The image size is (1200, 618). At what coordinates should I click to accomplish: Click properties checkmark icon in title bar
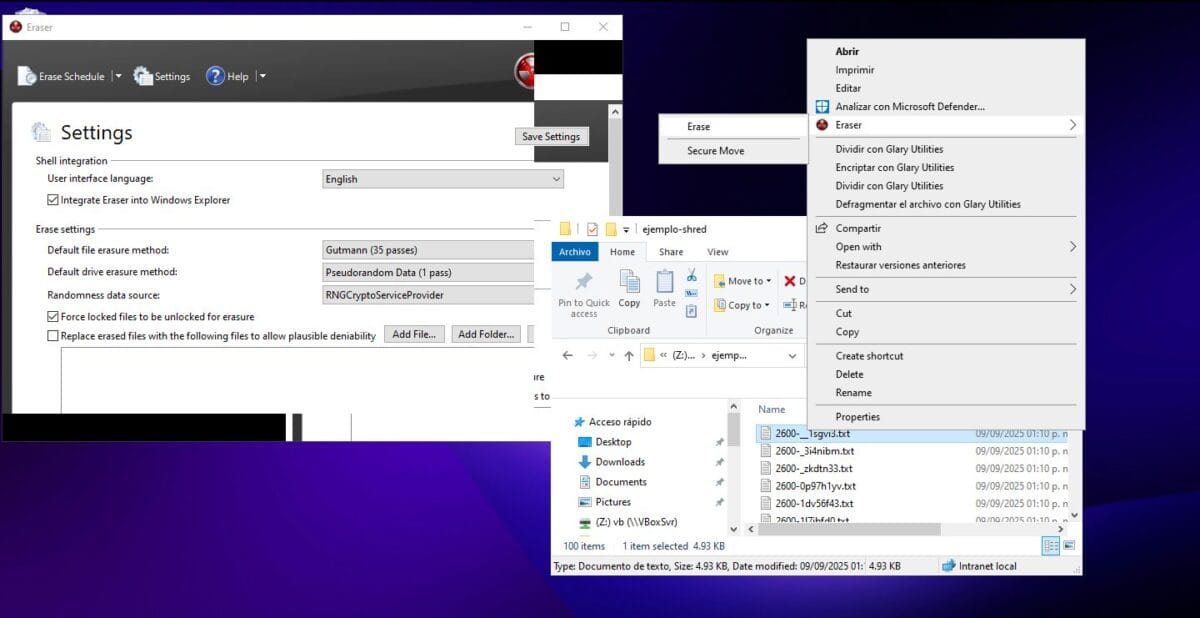(x=592, y=229)
